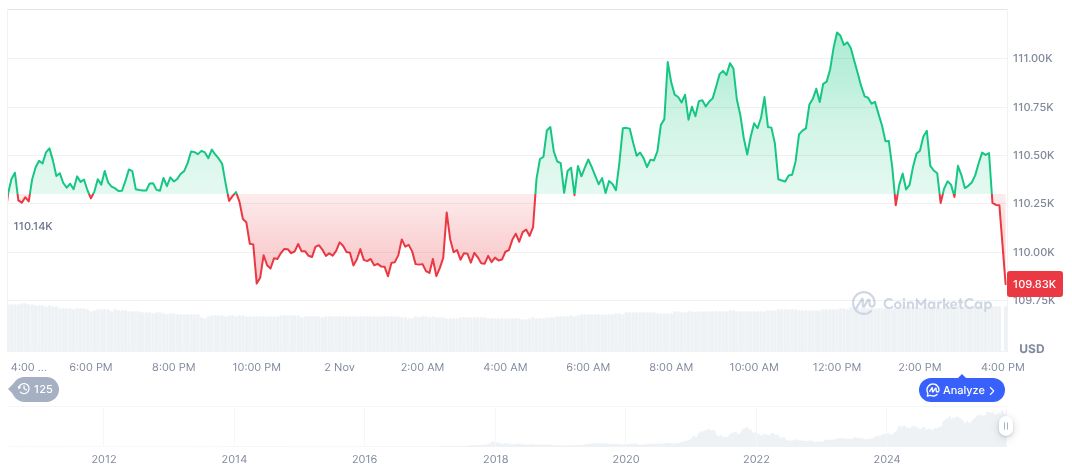
Task: Click the 2020 year on the overview timeline
Action: click(626, 459)
